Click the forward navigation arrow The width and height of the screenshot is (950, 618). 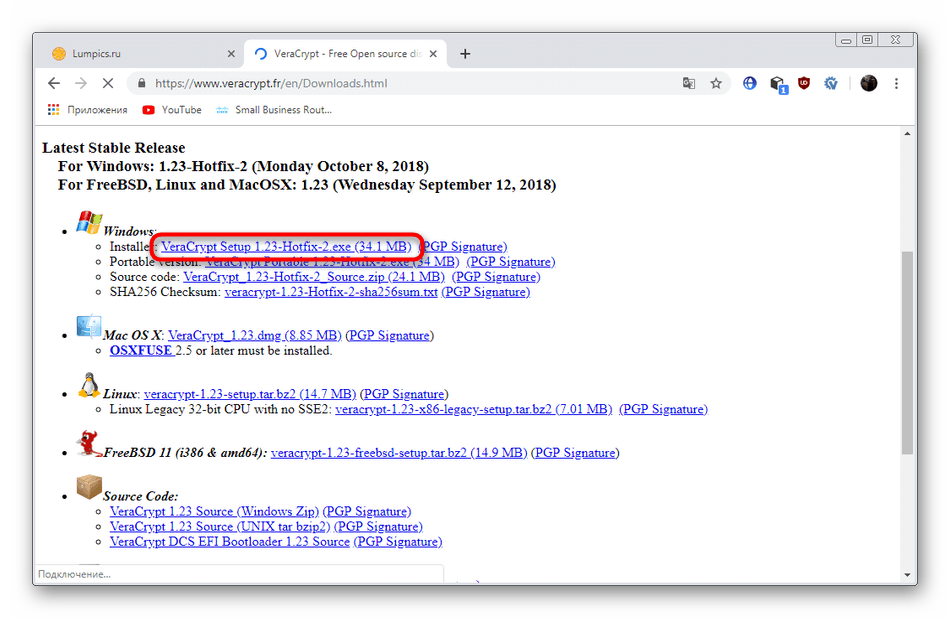click(x=81, y=84)
